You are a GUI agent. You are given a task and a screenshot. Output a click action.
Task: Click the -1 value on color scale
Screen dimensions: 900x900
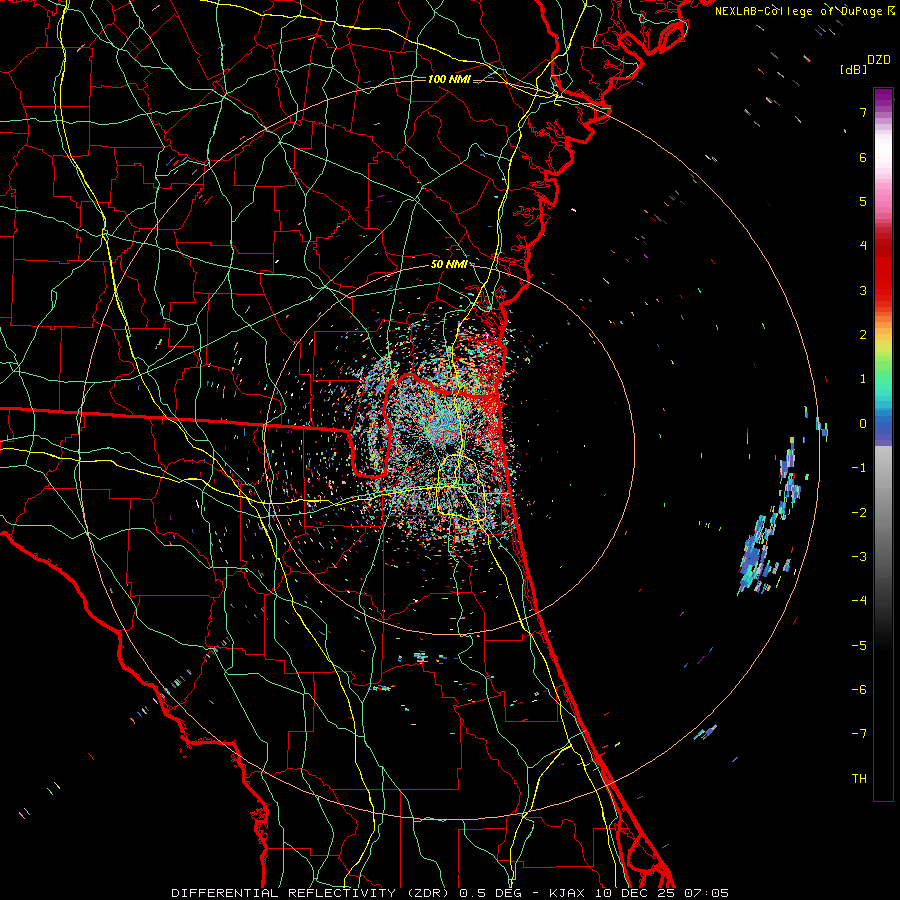click(x=859, y=468)
